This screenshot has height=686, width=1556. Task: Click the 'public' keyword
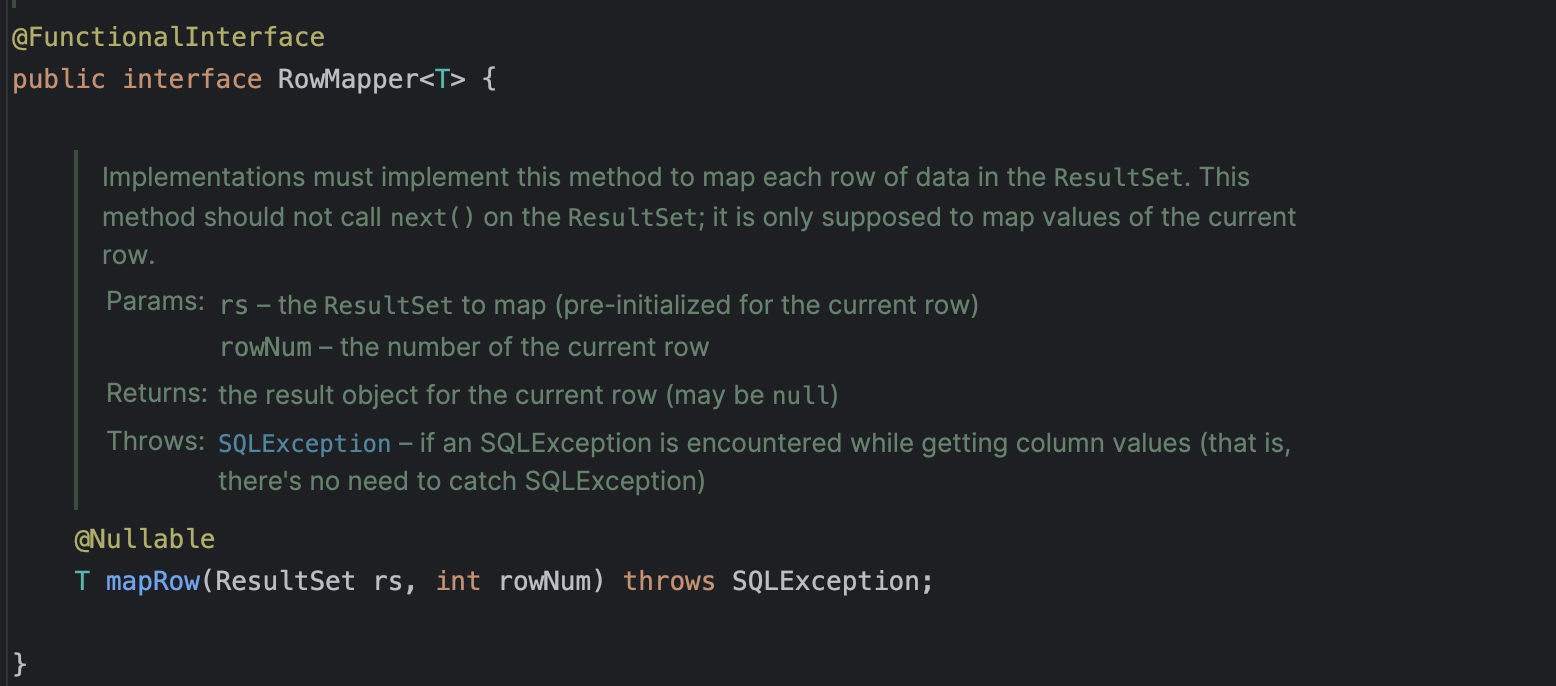point(58,79)
